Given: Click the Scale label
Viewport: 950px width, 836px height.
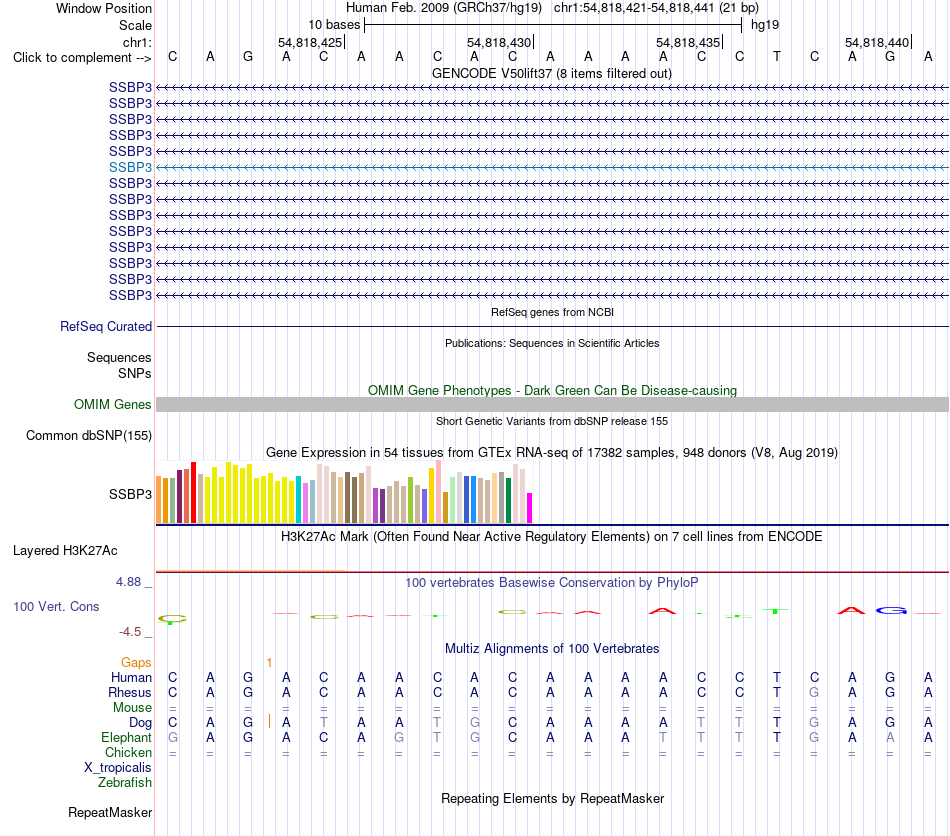Looking at the screenshot, I should click(x=135, y=25).
